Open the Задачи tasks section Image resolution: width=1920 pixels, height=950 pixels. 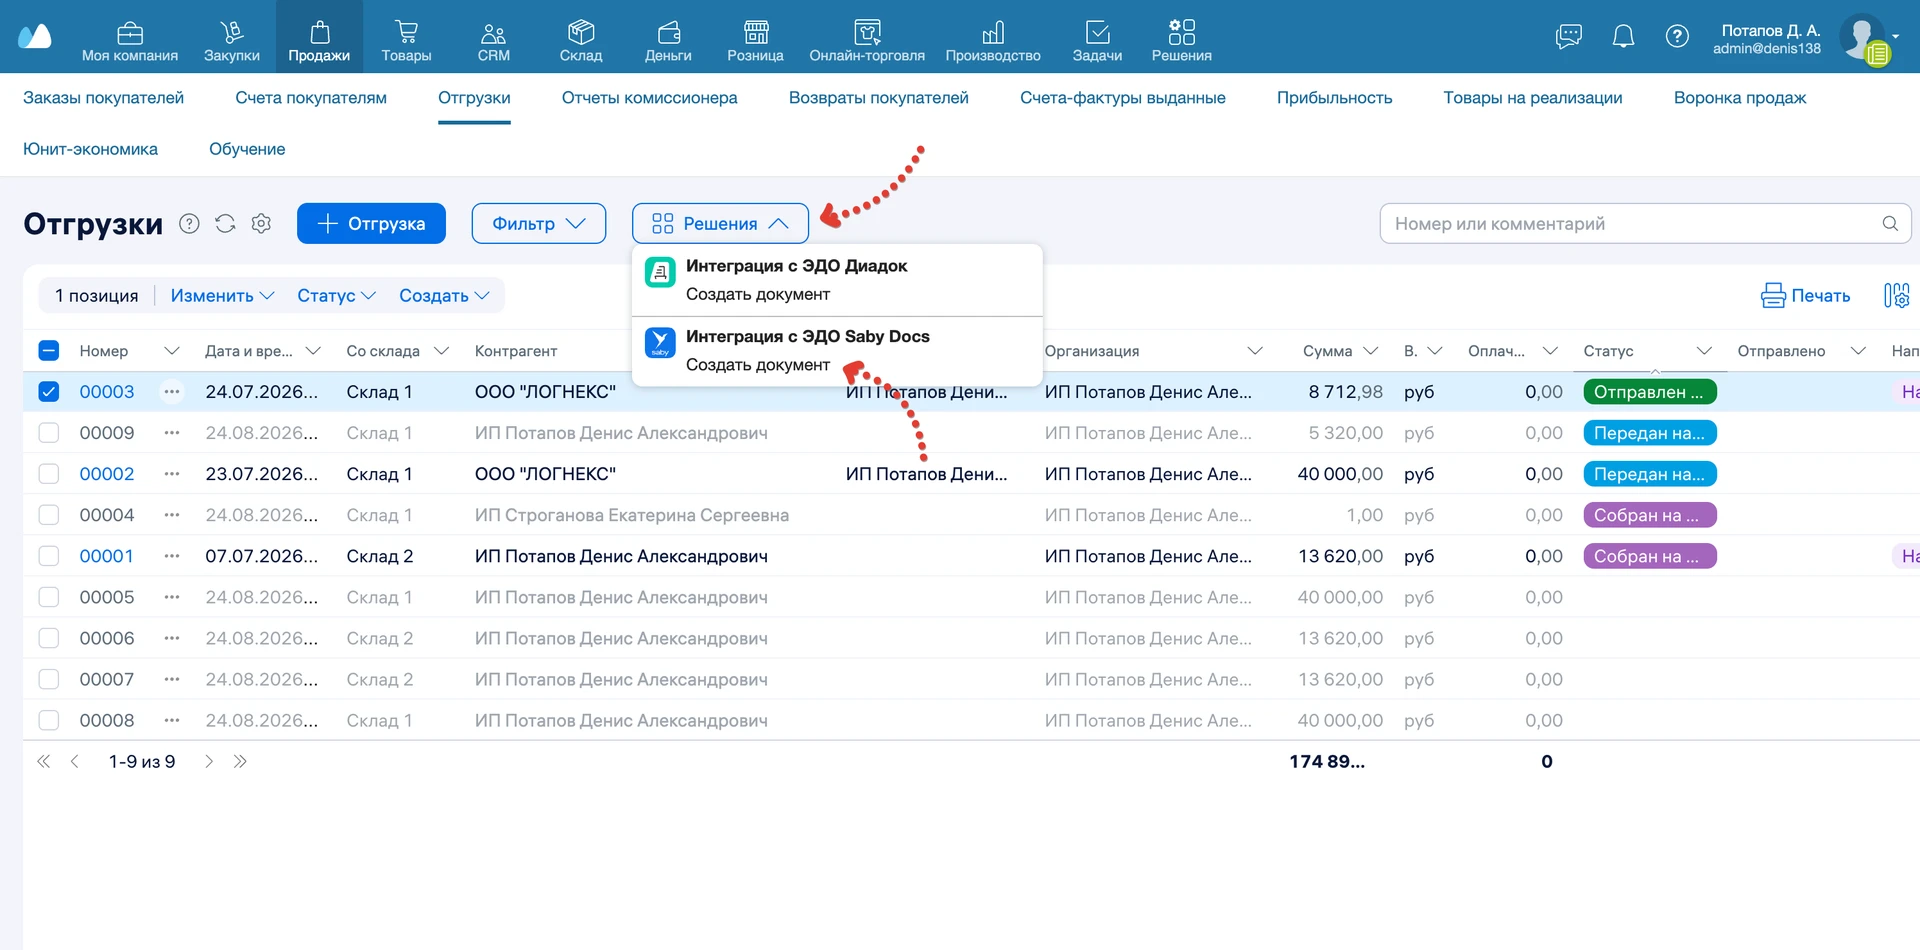tap(1097, 41)
